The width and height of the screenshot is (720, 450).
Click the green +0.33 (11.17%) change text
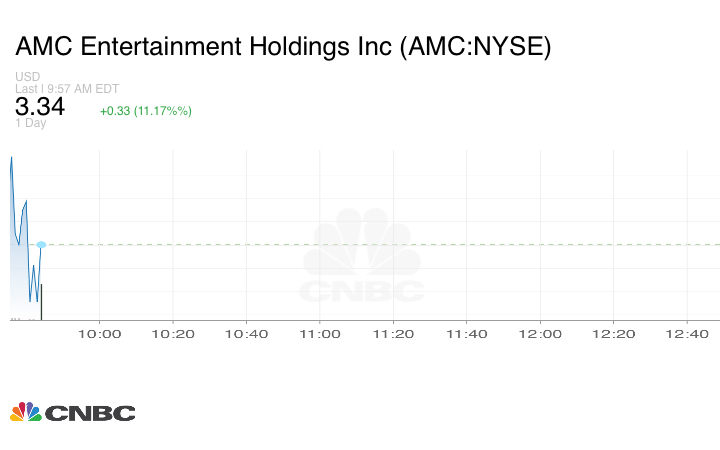pyautogui.click(x=146, y=111)
